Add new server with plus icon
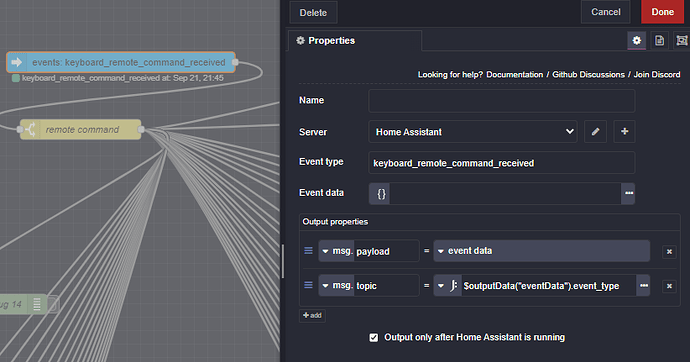The height and width of the screenshot is (362, 690). tap(624, 132)
